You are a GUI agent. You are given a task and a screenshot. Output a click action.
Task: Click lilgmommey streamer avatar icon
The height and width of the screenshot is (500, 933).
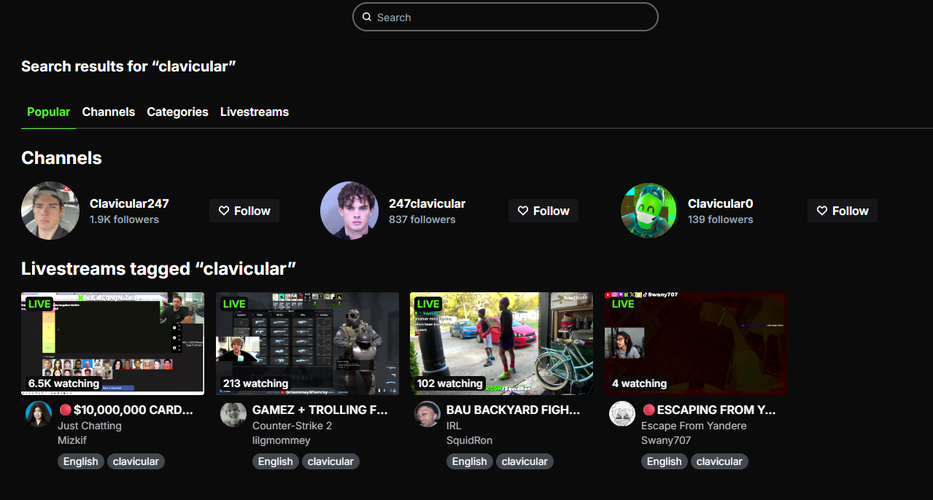coord(233,415)
